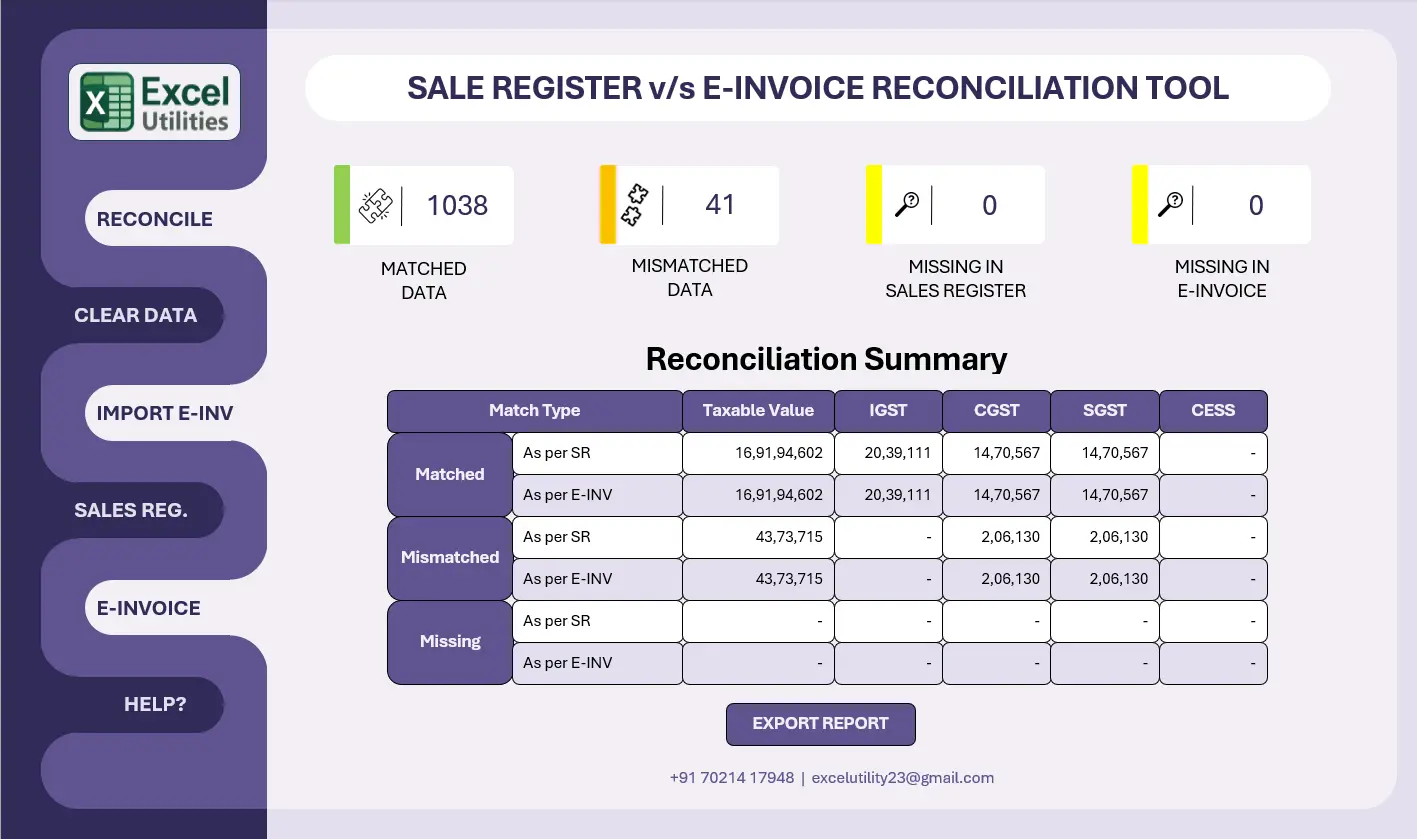The image size is (1417, 839).
Task: Click the Taxable Value column header
Action: click(758, 411)
